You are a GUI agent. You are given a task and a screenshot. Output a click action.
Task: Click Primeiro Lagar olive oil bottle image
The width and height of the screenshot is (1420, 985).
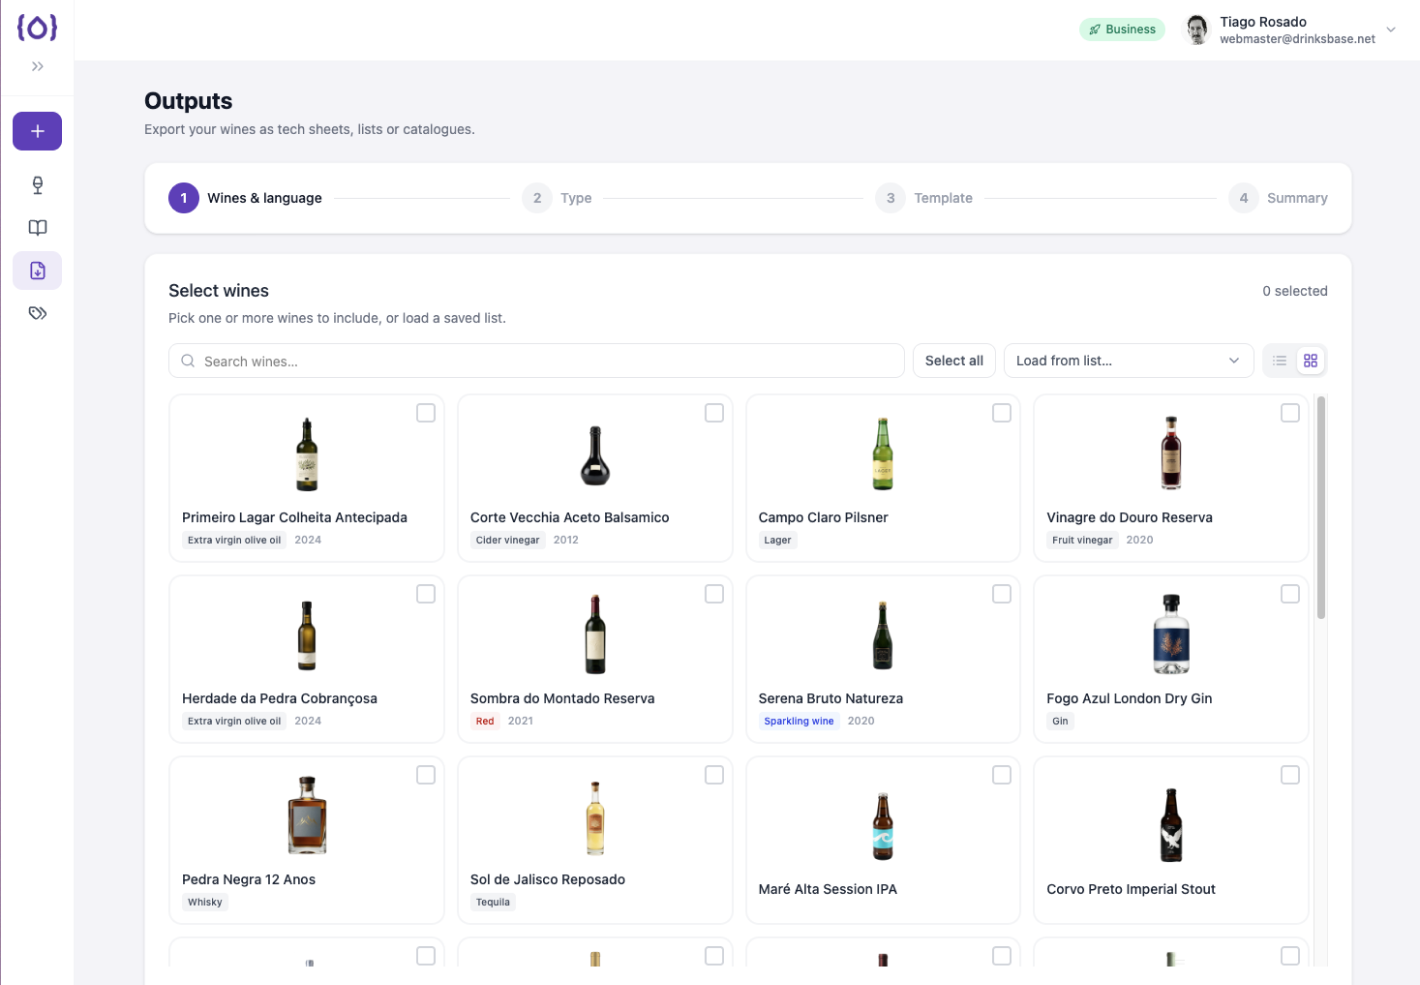pyautogui.click(x=307, y=454)
